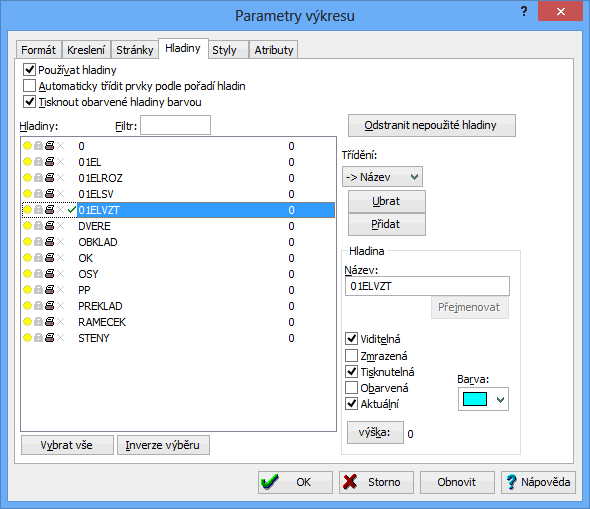Toggle visibility bulb icon of layer 0
This screenshot has width=590, height=509.
[x=27, y=146]
